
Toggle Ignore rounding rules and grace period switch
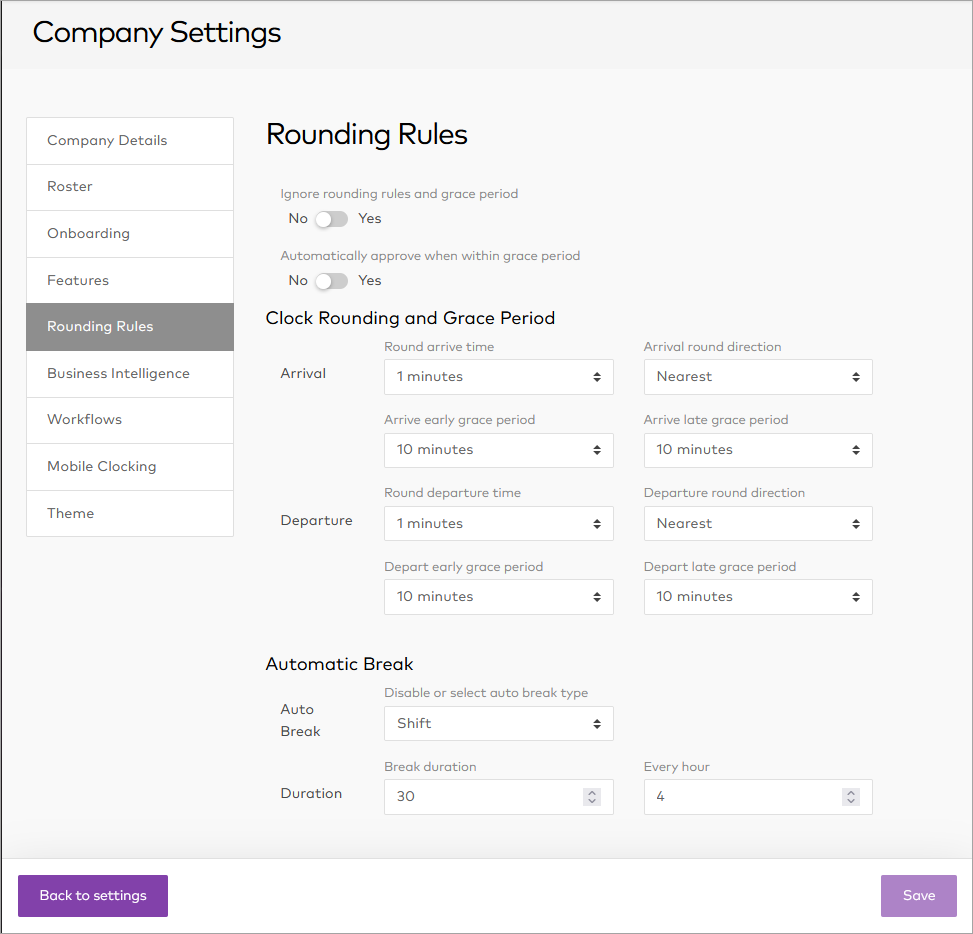(x=331, y=219)
